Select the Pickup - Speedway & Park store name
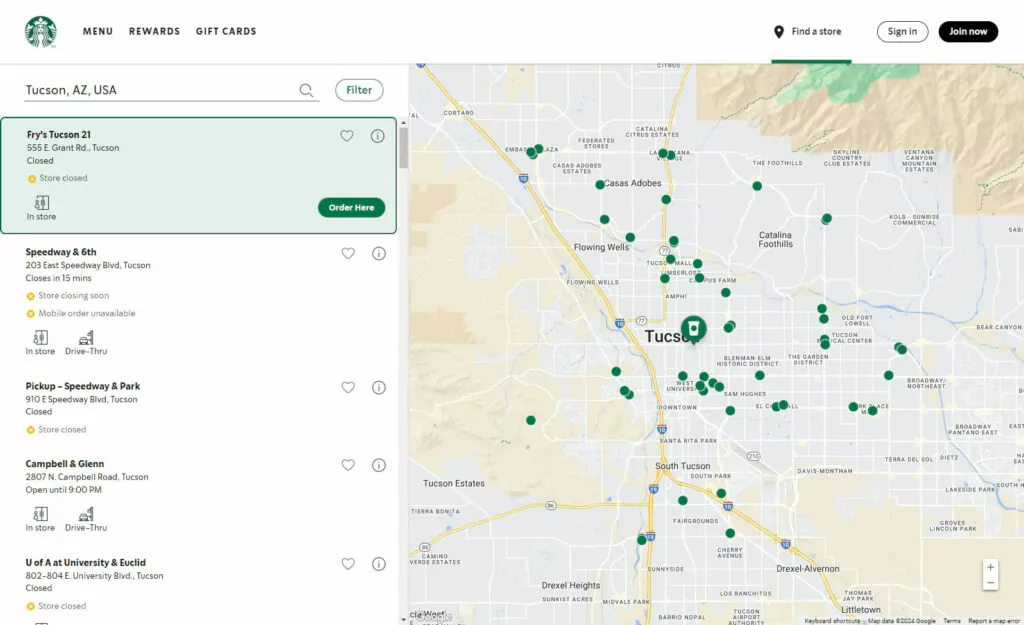This screenshot has width=1024, height=625. (83, 386)
